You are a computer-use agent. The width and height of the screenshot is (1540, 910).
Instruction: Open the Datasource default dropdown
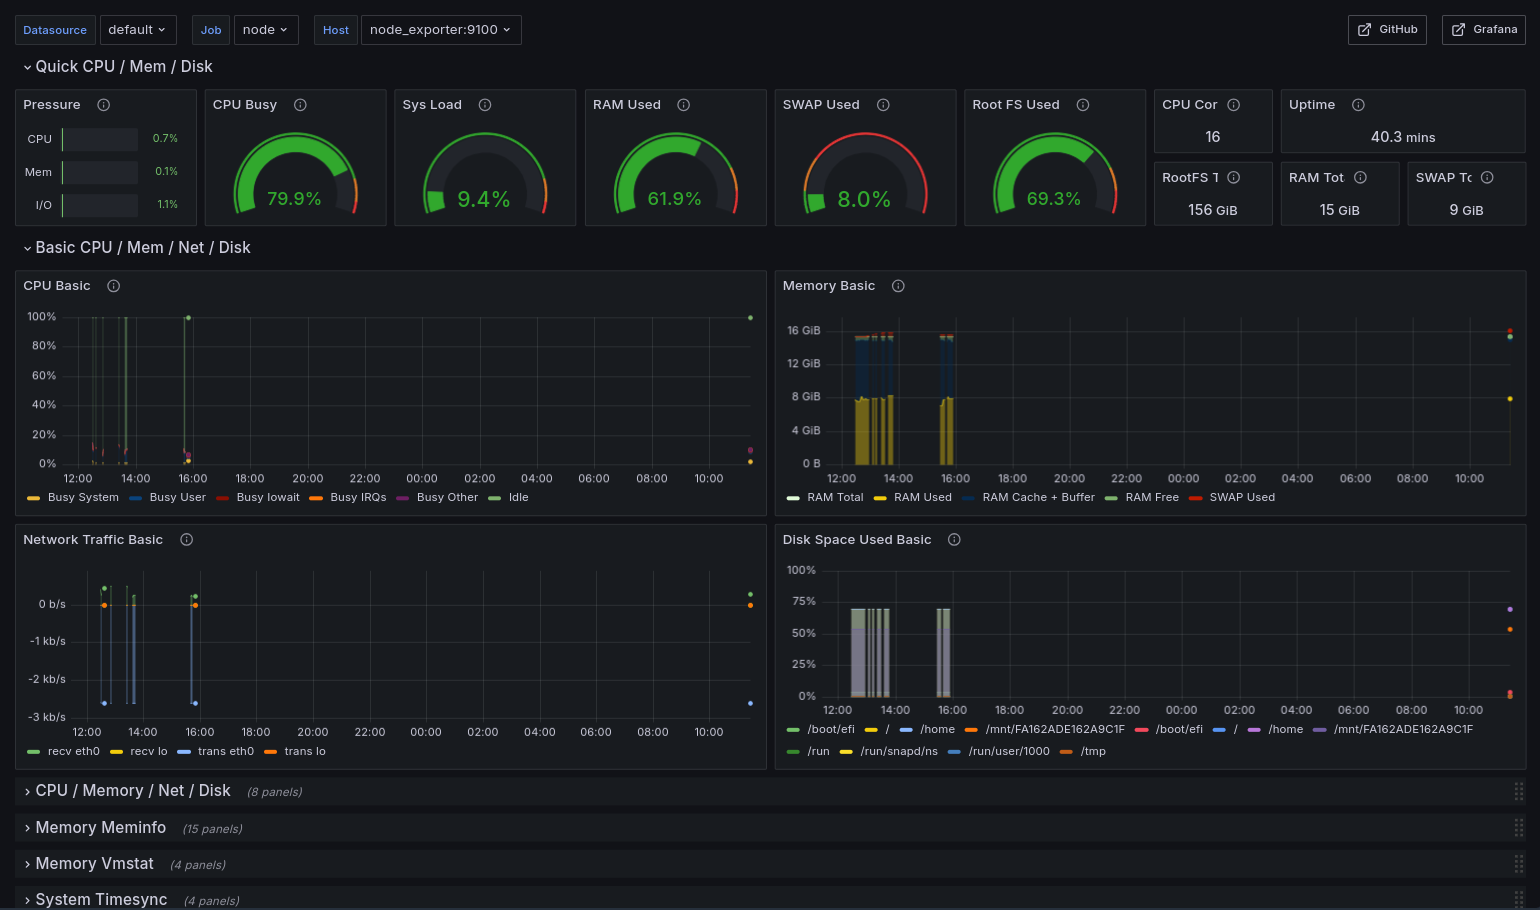tap(137, 30)
